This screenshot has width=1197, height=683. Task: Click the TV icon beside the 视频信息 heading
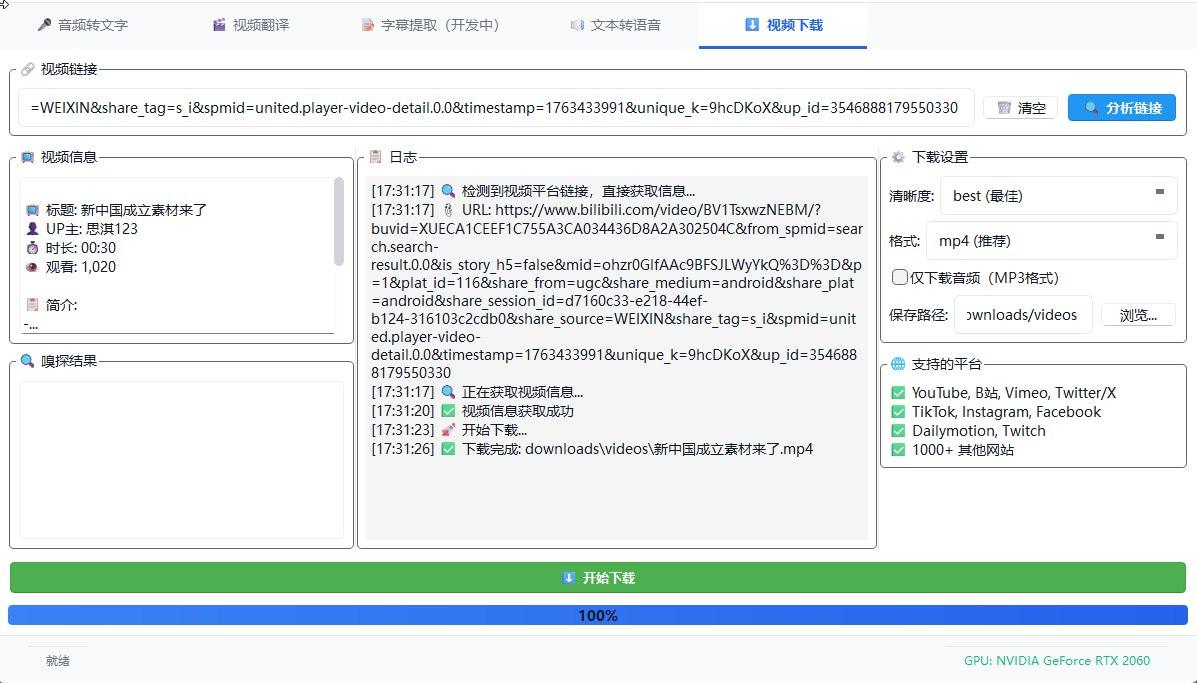[x=27, y=157]
